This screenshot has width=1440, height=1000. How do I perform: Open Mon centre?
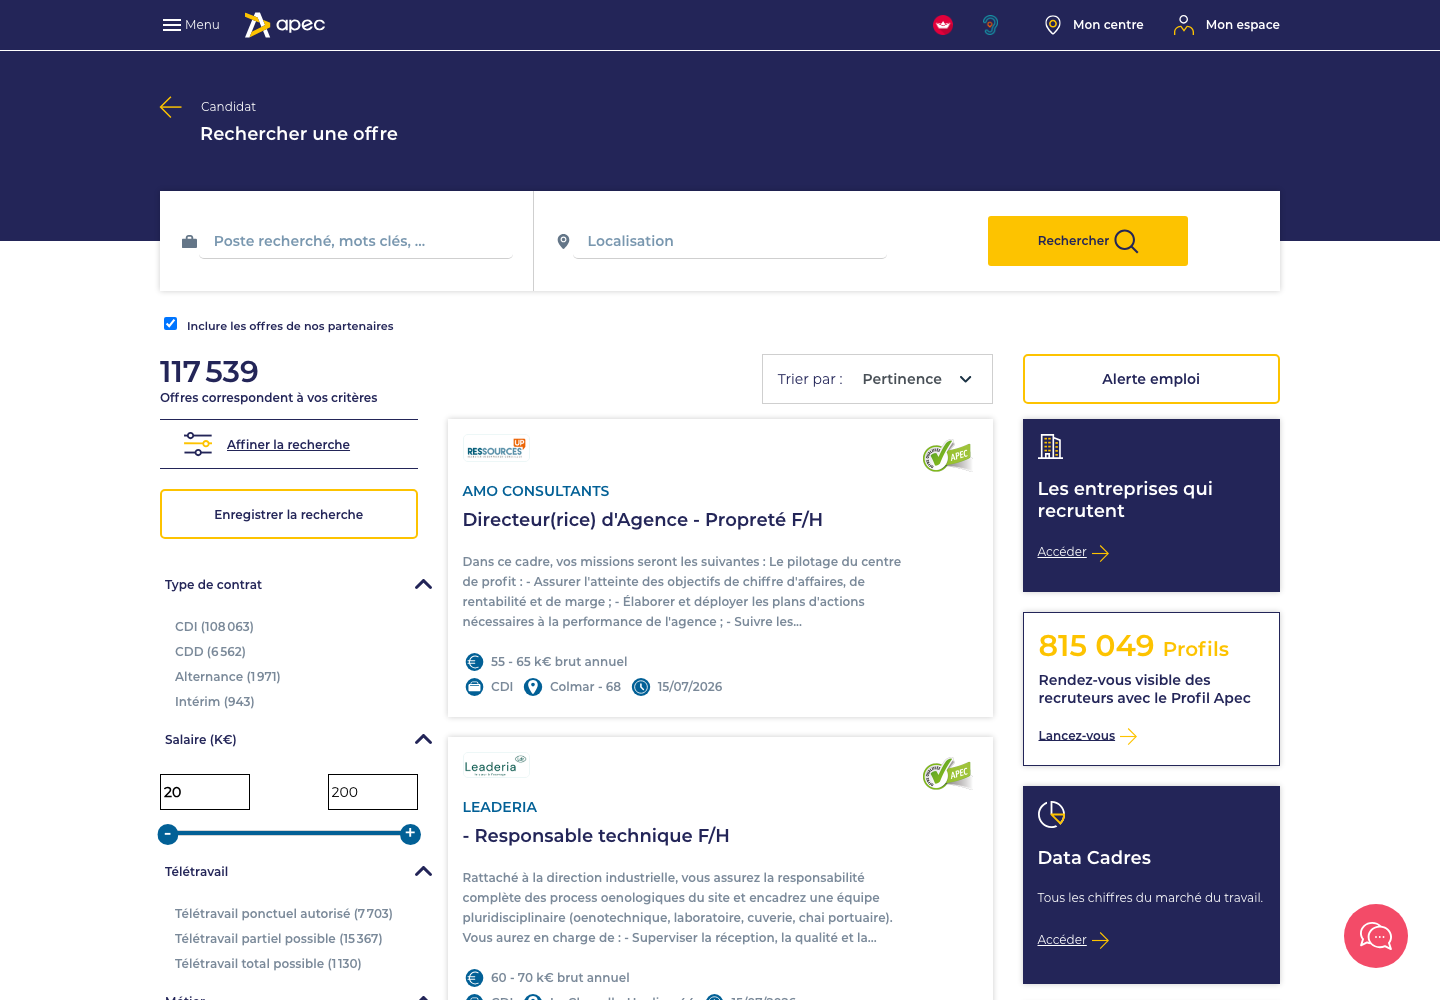1094,25
